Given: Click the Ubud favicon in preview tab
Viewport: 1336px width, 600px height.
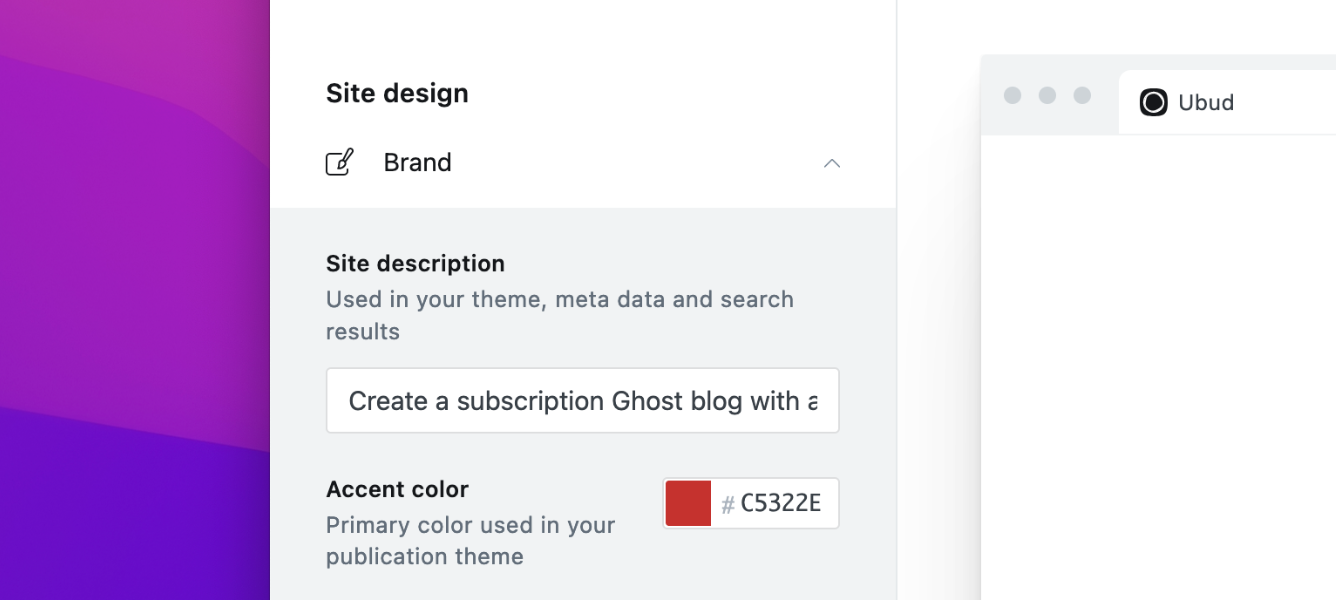Looking at the screenshot, I should 1153,102.
